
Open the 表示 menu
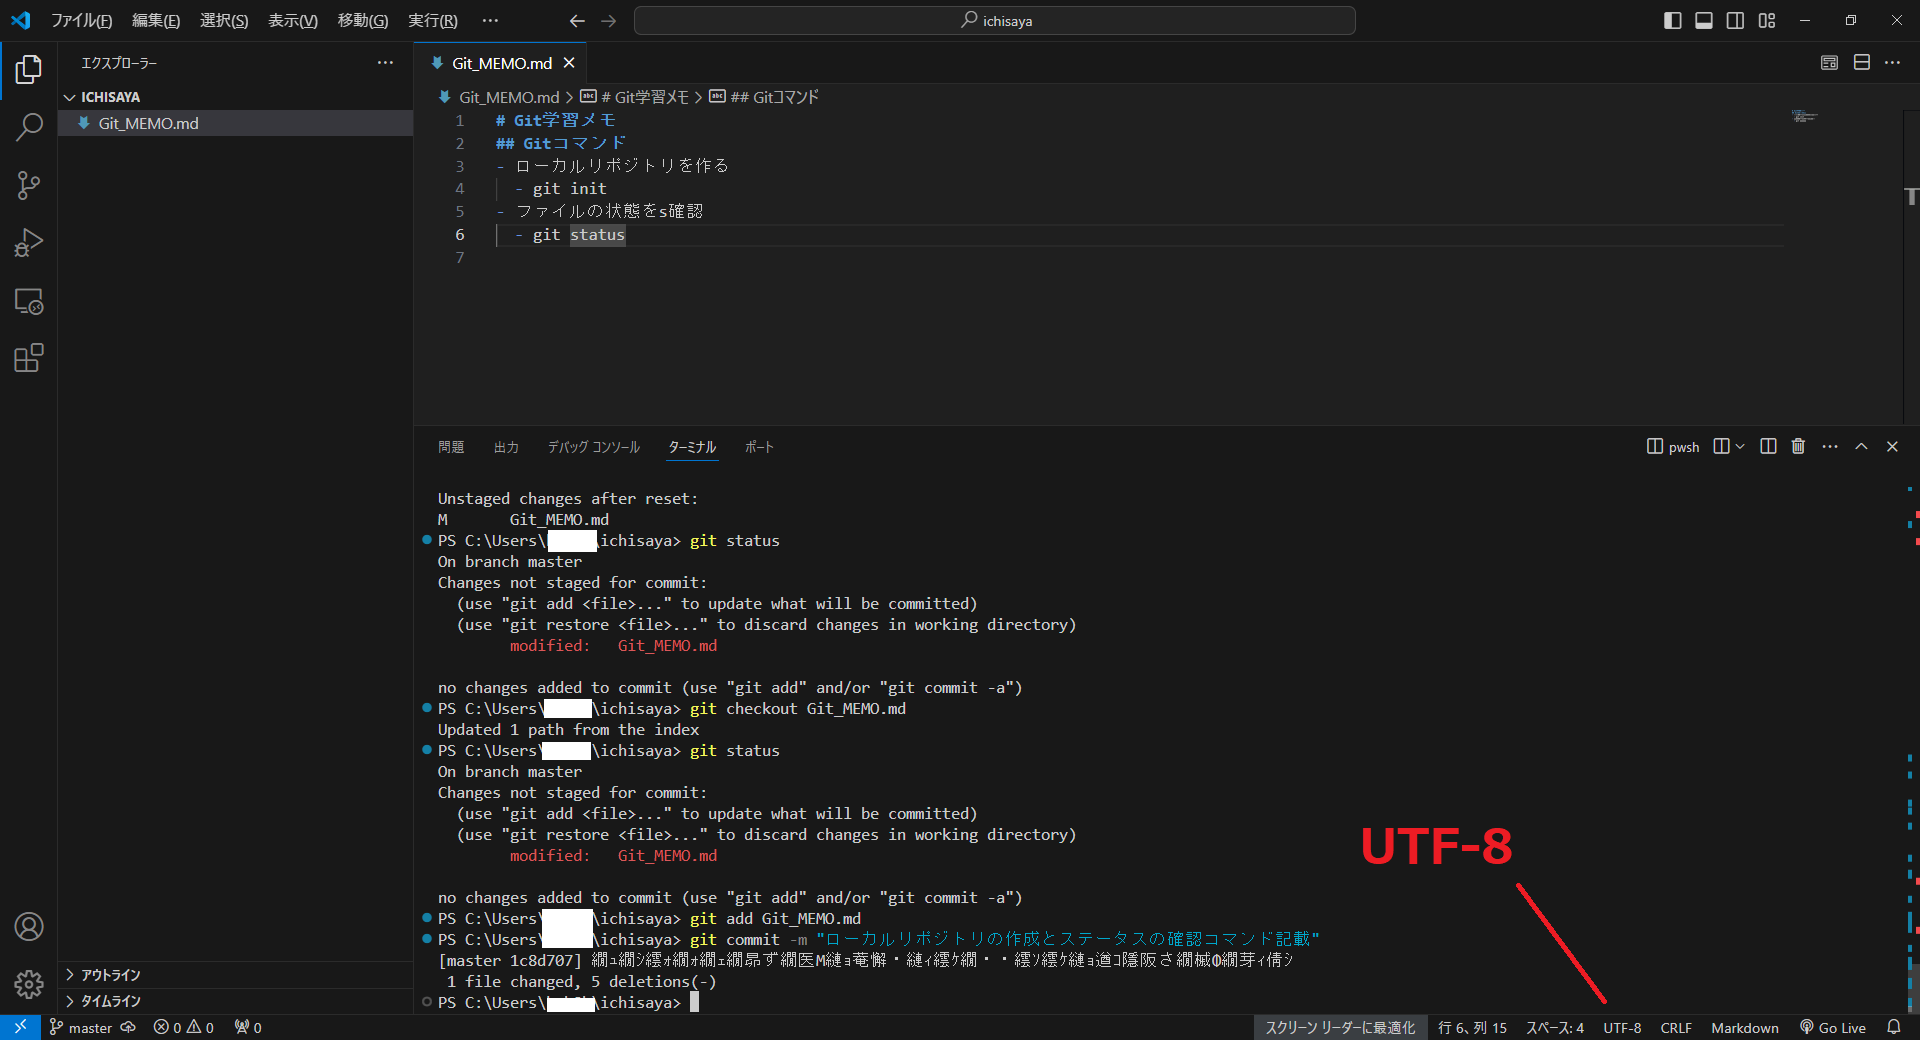(x=291, y=20)
